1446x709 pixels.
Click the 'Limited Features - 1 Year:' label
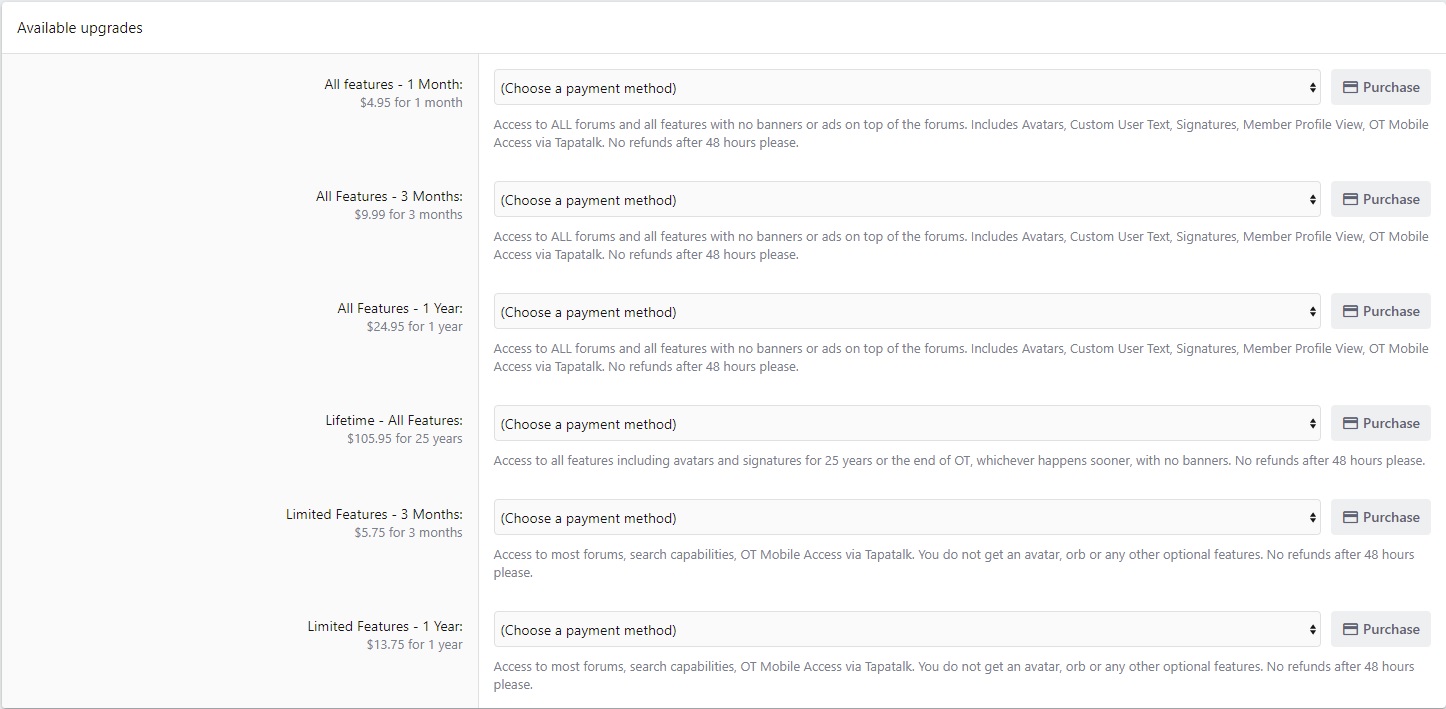point(385,627)
